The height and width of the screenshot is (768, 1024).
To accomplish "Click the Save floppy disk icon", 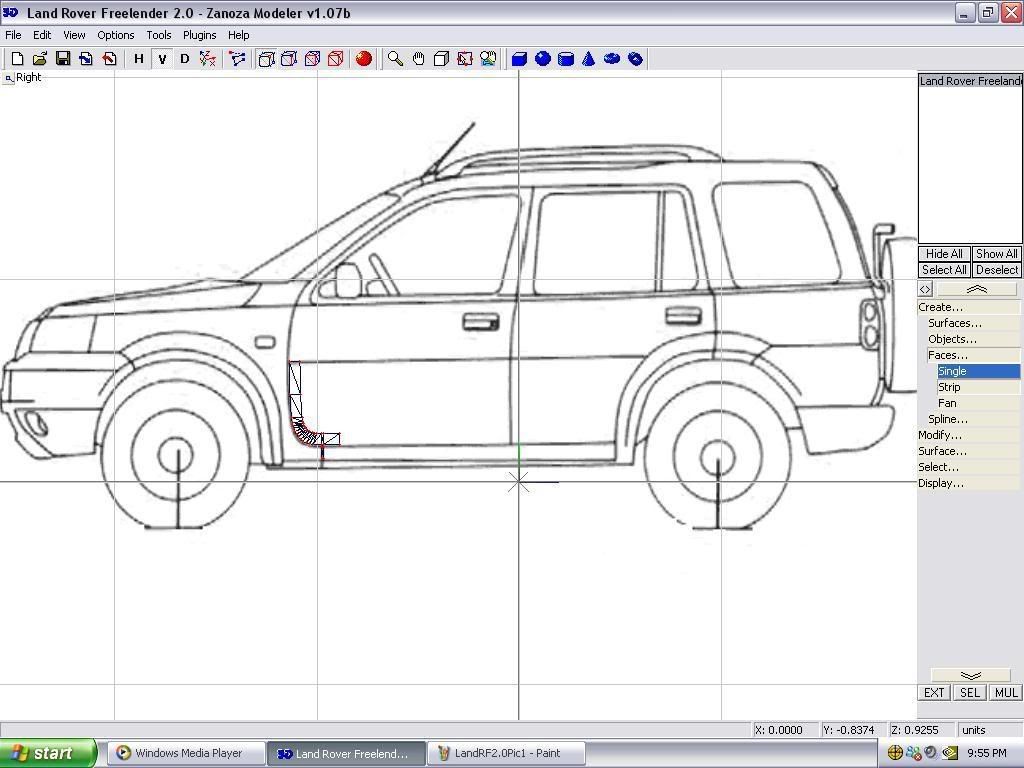I will [x=63, y=59].
